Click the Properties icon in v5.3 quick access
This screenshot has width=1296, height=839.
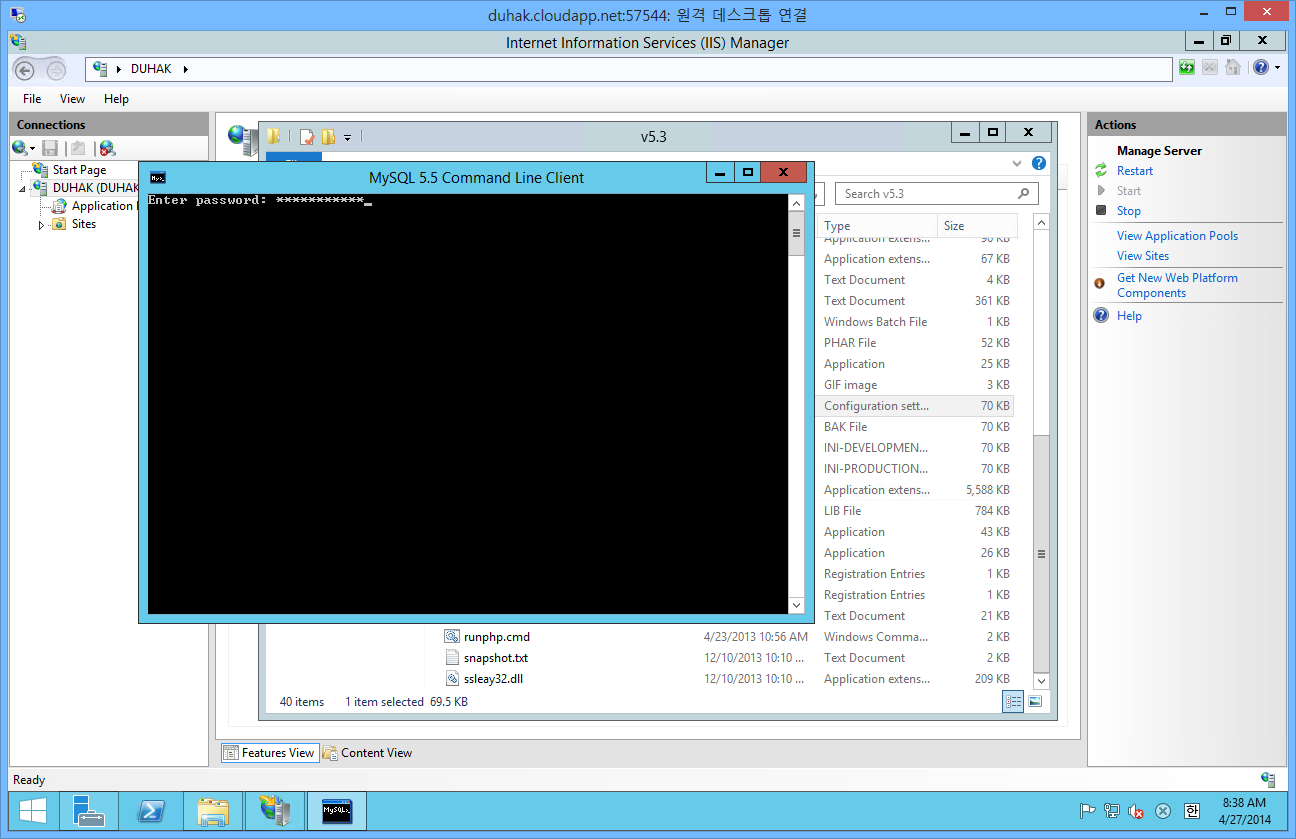(307, 137)
